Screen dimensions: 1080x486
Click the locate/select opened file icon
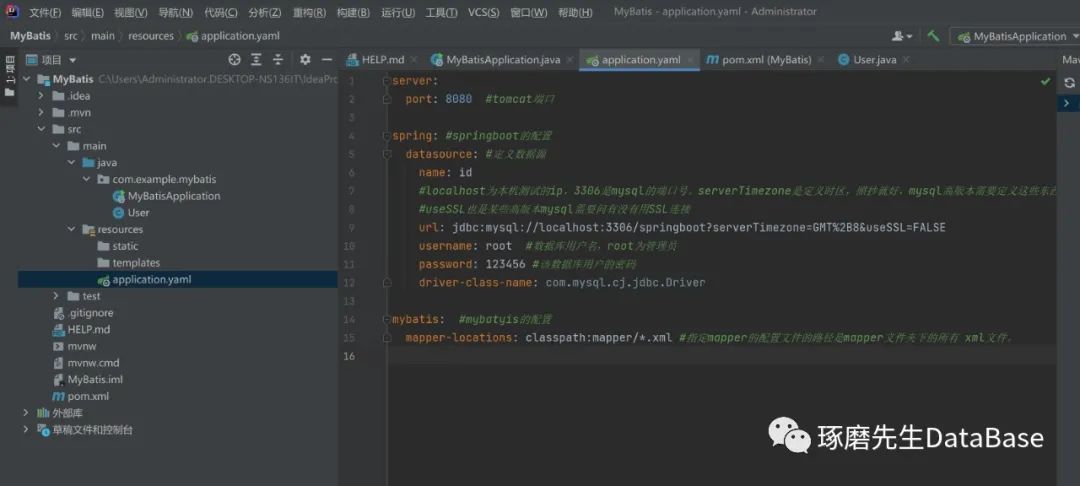click(234, 60)
